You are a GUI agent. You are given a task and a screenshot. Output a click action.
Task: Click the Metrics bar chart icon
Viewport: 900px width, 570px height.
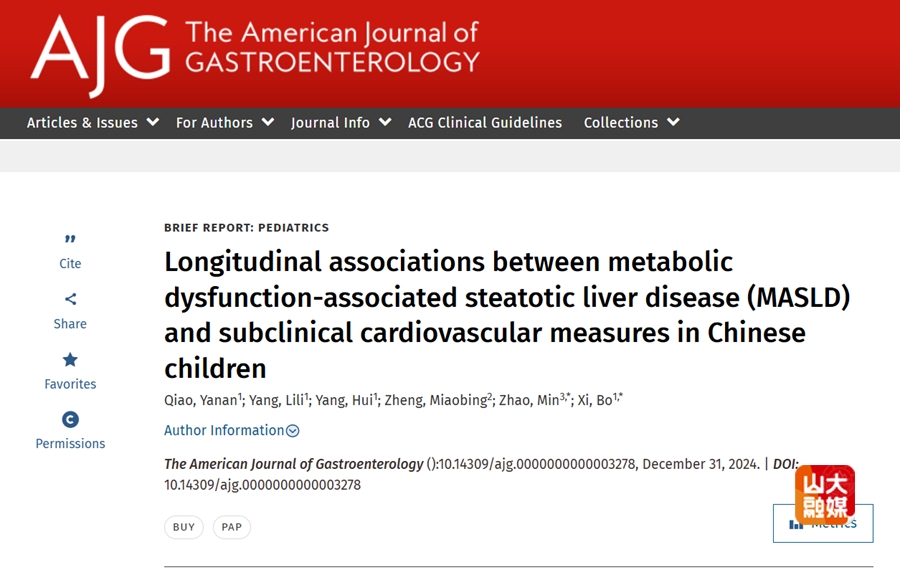(x=796, y=524)
